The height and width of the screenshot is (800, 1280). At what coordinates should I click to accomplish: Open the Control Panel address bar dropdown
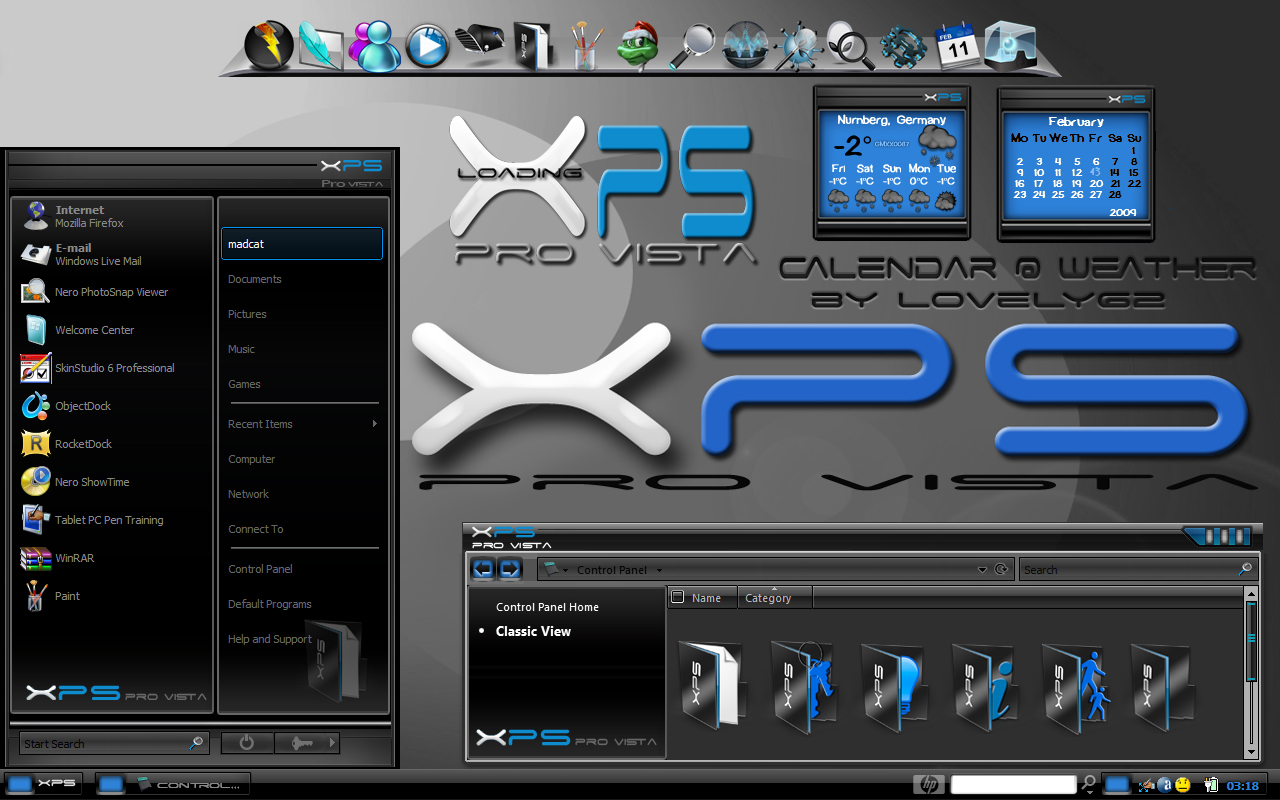pos(981,569)
